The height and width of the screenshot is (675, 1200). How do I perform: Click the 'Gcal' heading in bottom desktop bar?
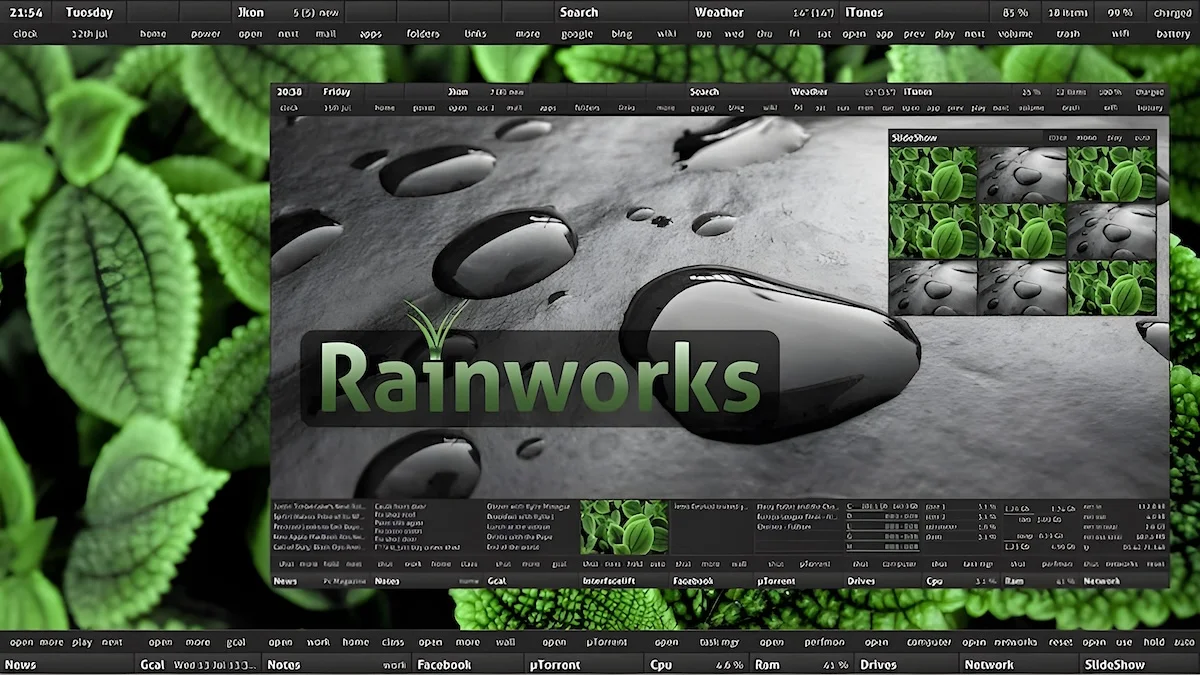tap(152, 664)
